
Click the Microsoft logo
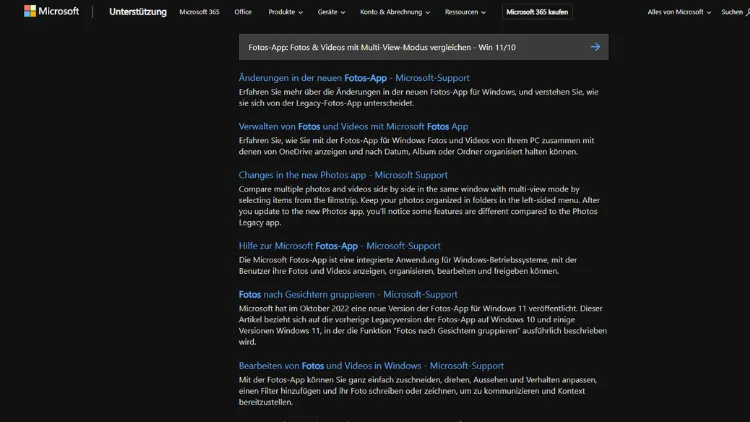(51, 11)
